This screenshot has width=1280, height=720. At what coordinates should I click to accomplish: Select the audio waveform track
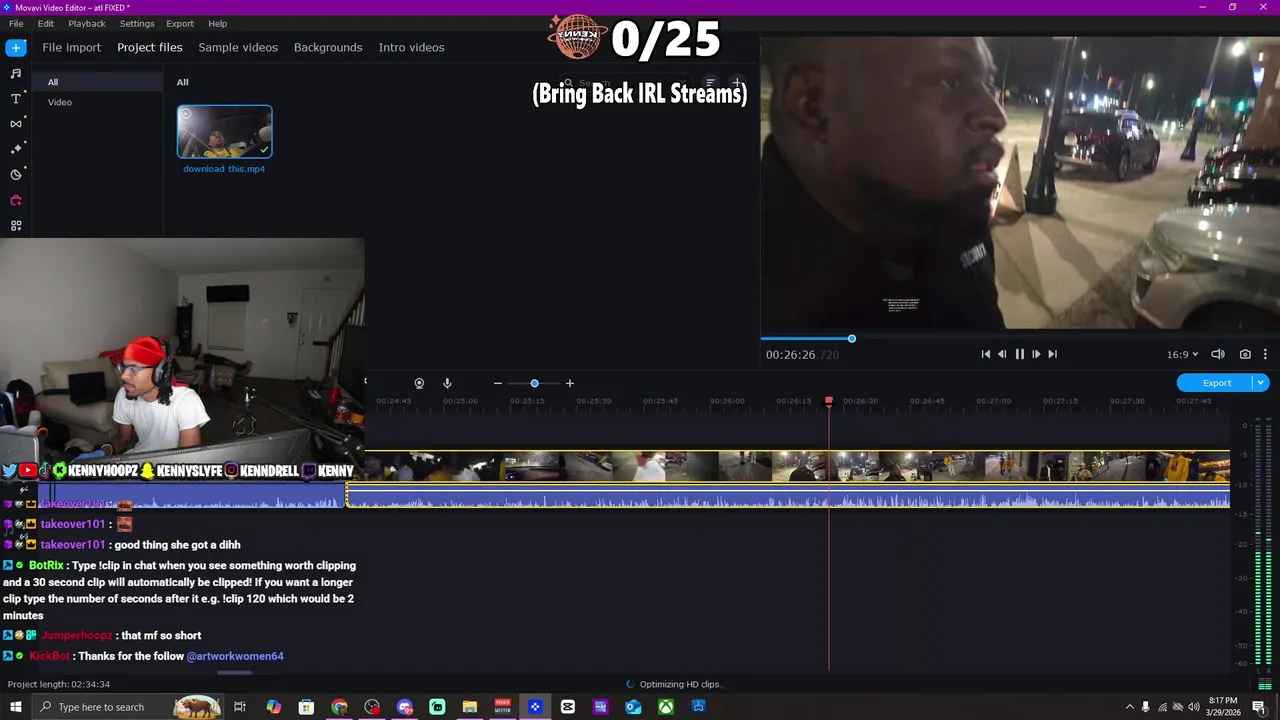click(x=788, y=496)
